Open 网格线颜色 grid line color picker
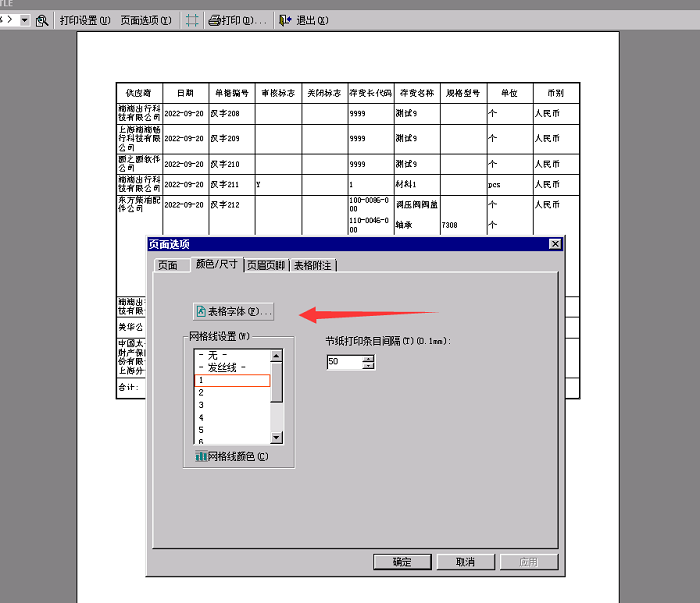 pos(232,457)
